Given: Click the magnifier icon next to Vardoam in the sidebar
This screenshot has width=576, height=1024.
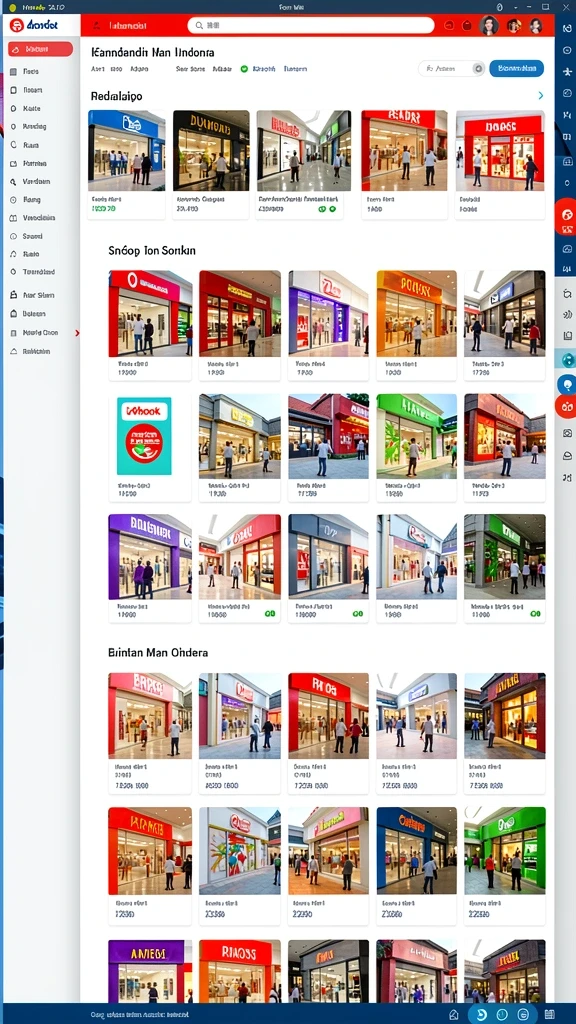Looking at the screenshot, I should [x=14, y=182].
